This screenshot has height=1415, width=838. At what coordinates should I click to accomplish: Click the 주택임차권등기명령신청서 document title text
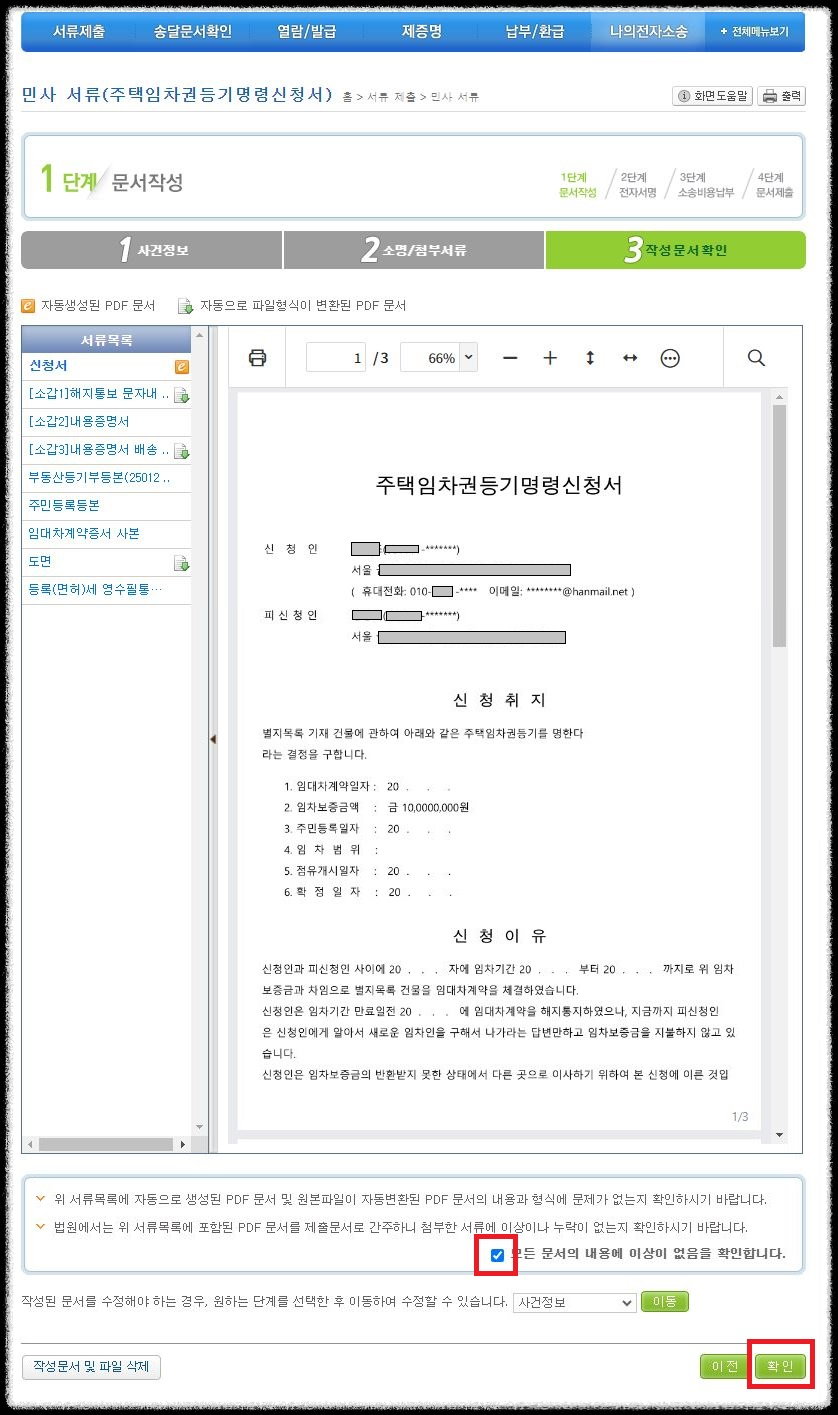[499, 486]
